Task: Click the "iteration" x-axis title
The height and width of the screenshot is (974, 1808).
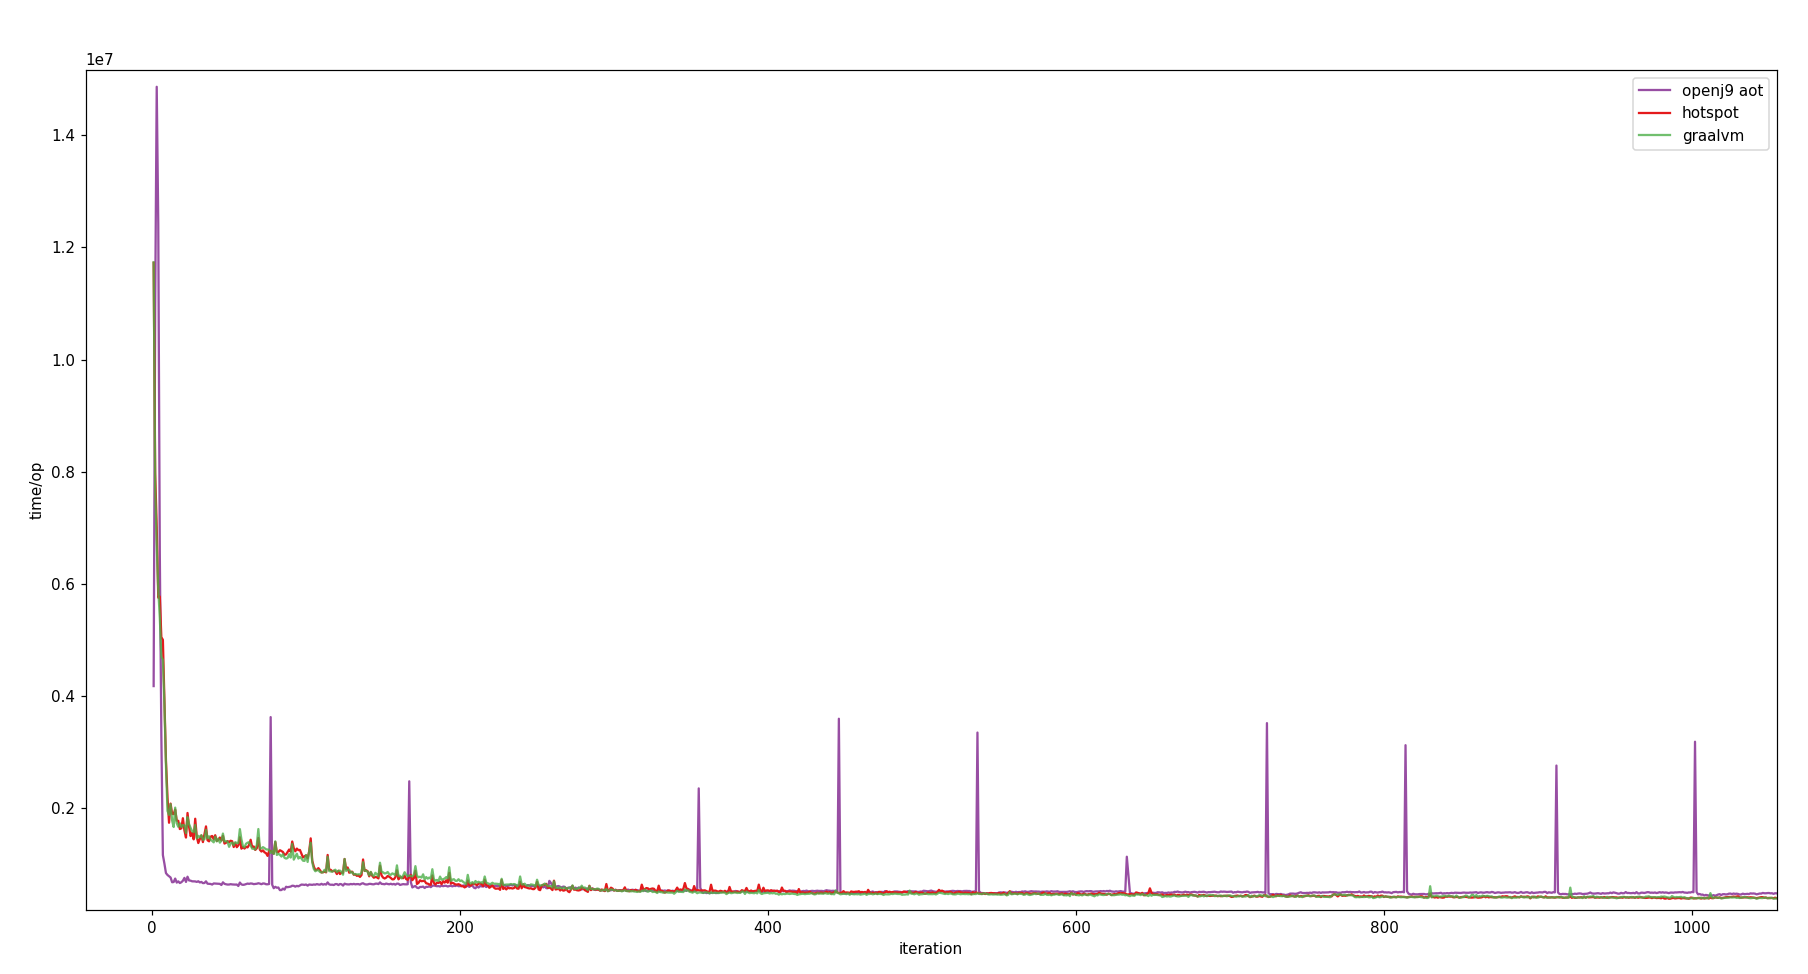Action: tap(930, 949)
